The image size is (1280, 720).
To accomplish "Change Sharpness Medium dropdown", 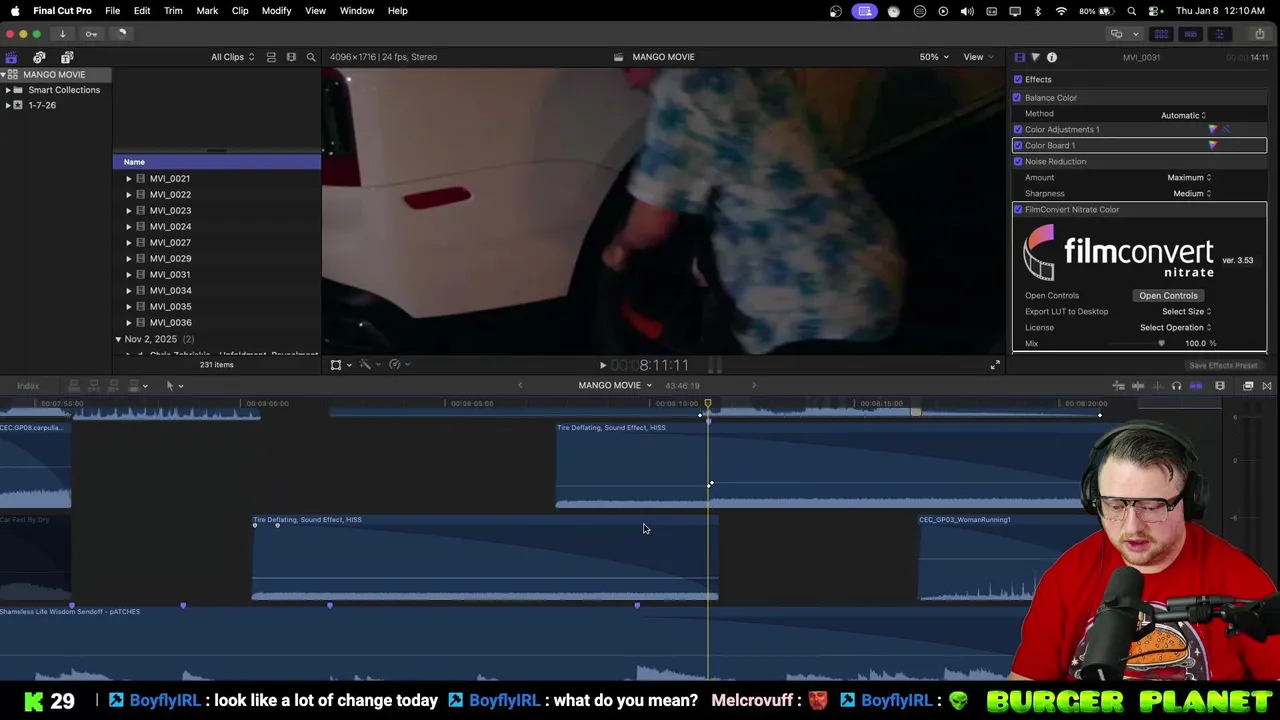I will (1192, 194).
